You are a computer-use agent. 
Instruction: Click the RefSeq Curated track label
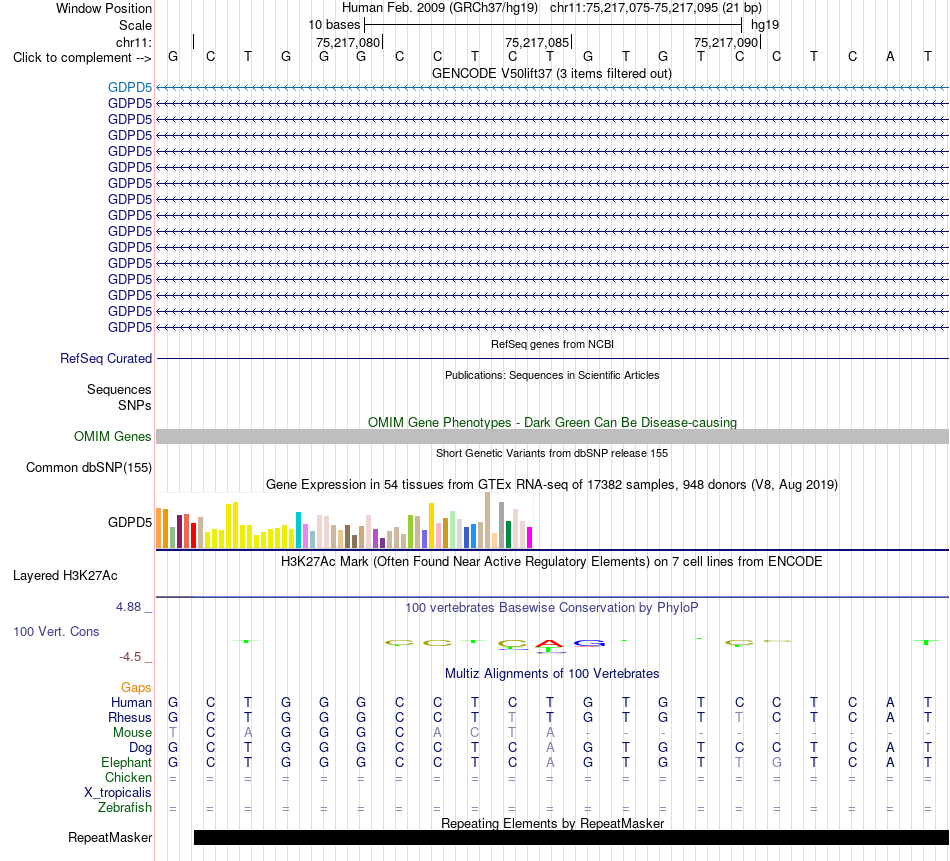pyautogui.click(x=106, y=358)
